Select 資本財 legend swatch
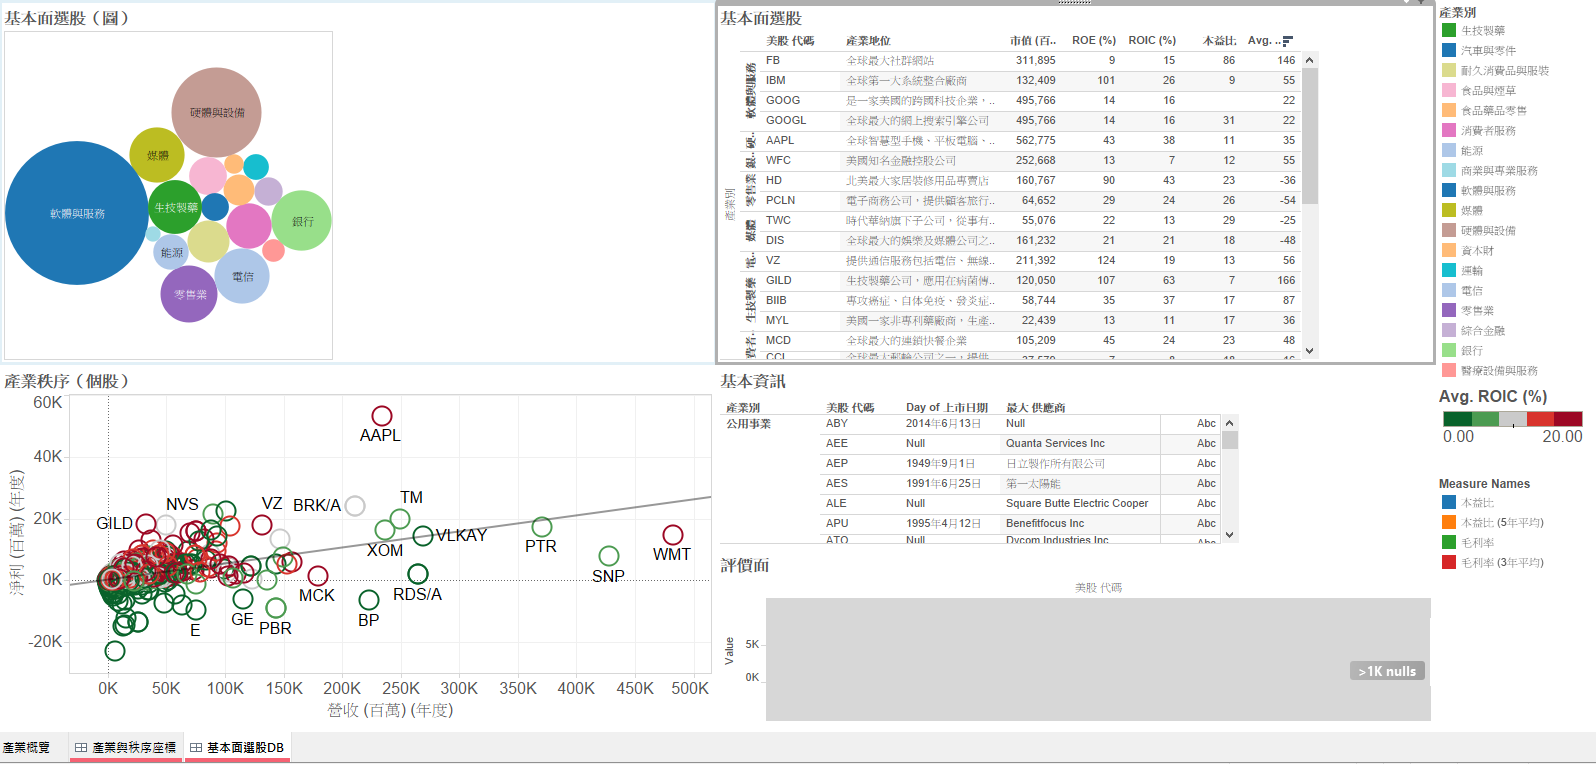1596x764 pixels. click(1449, 250)
